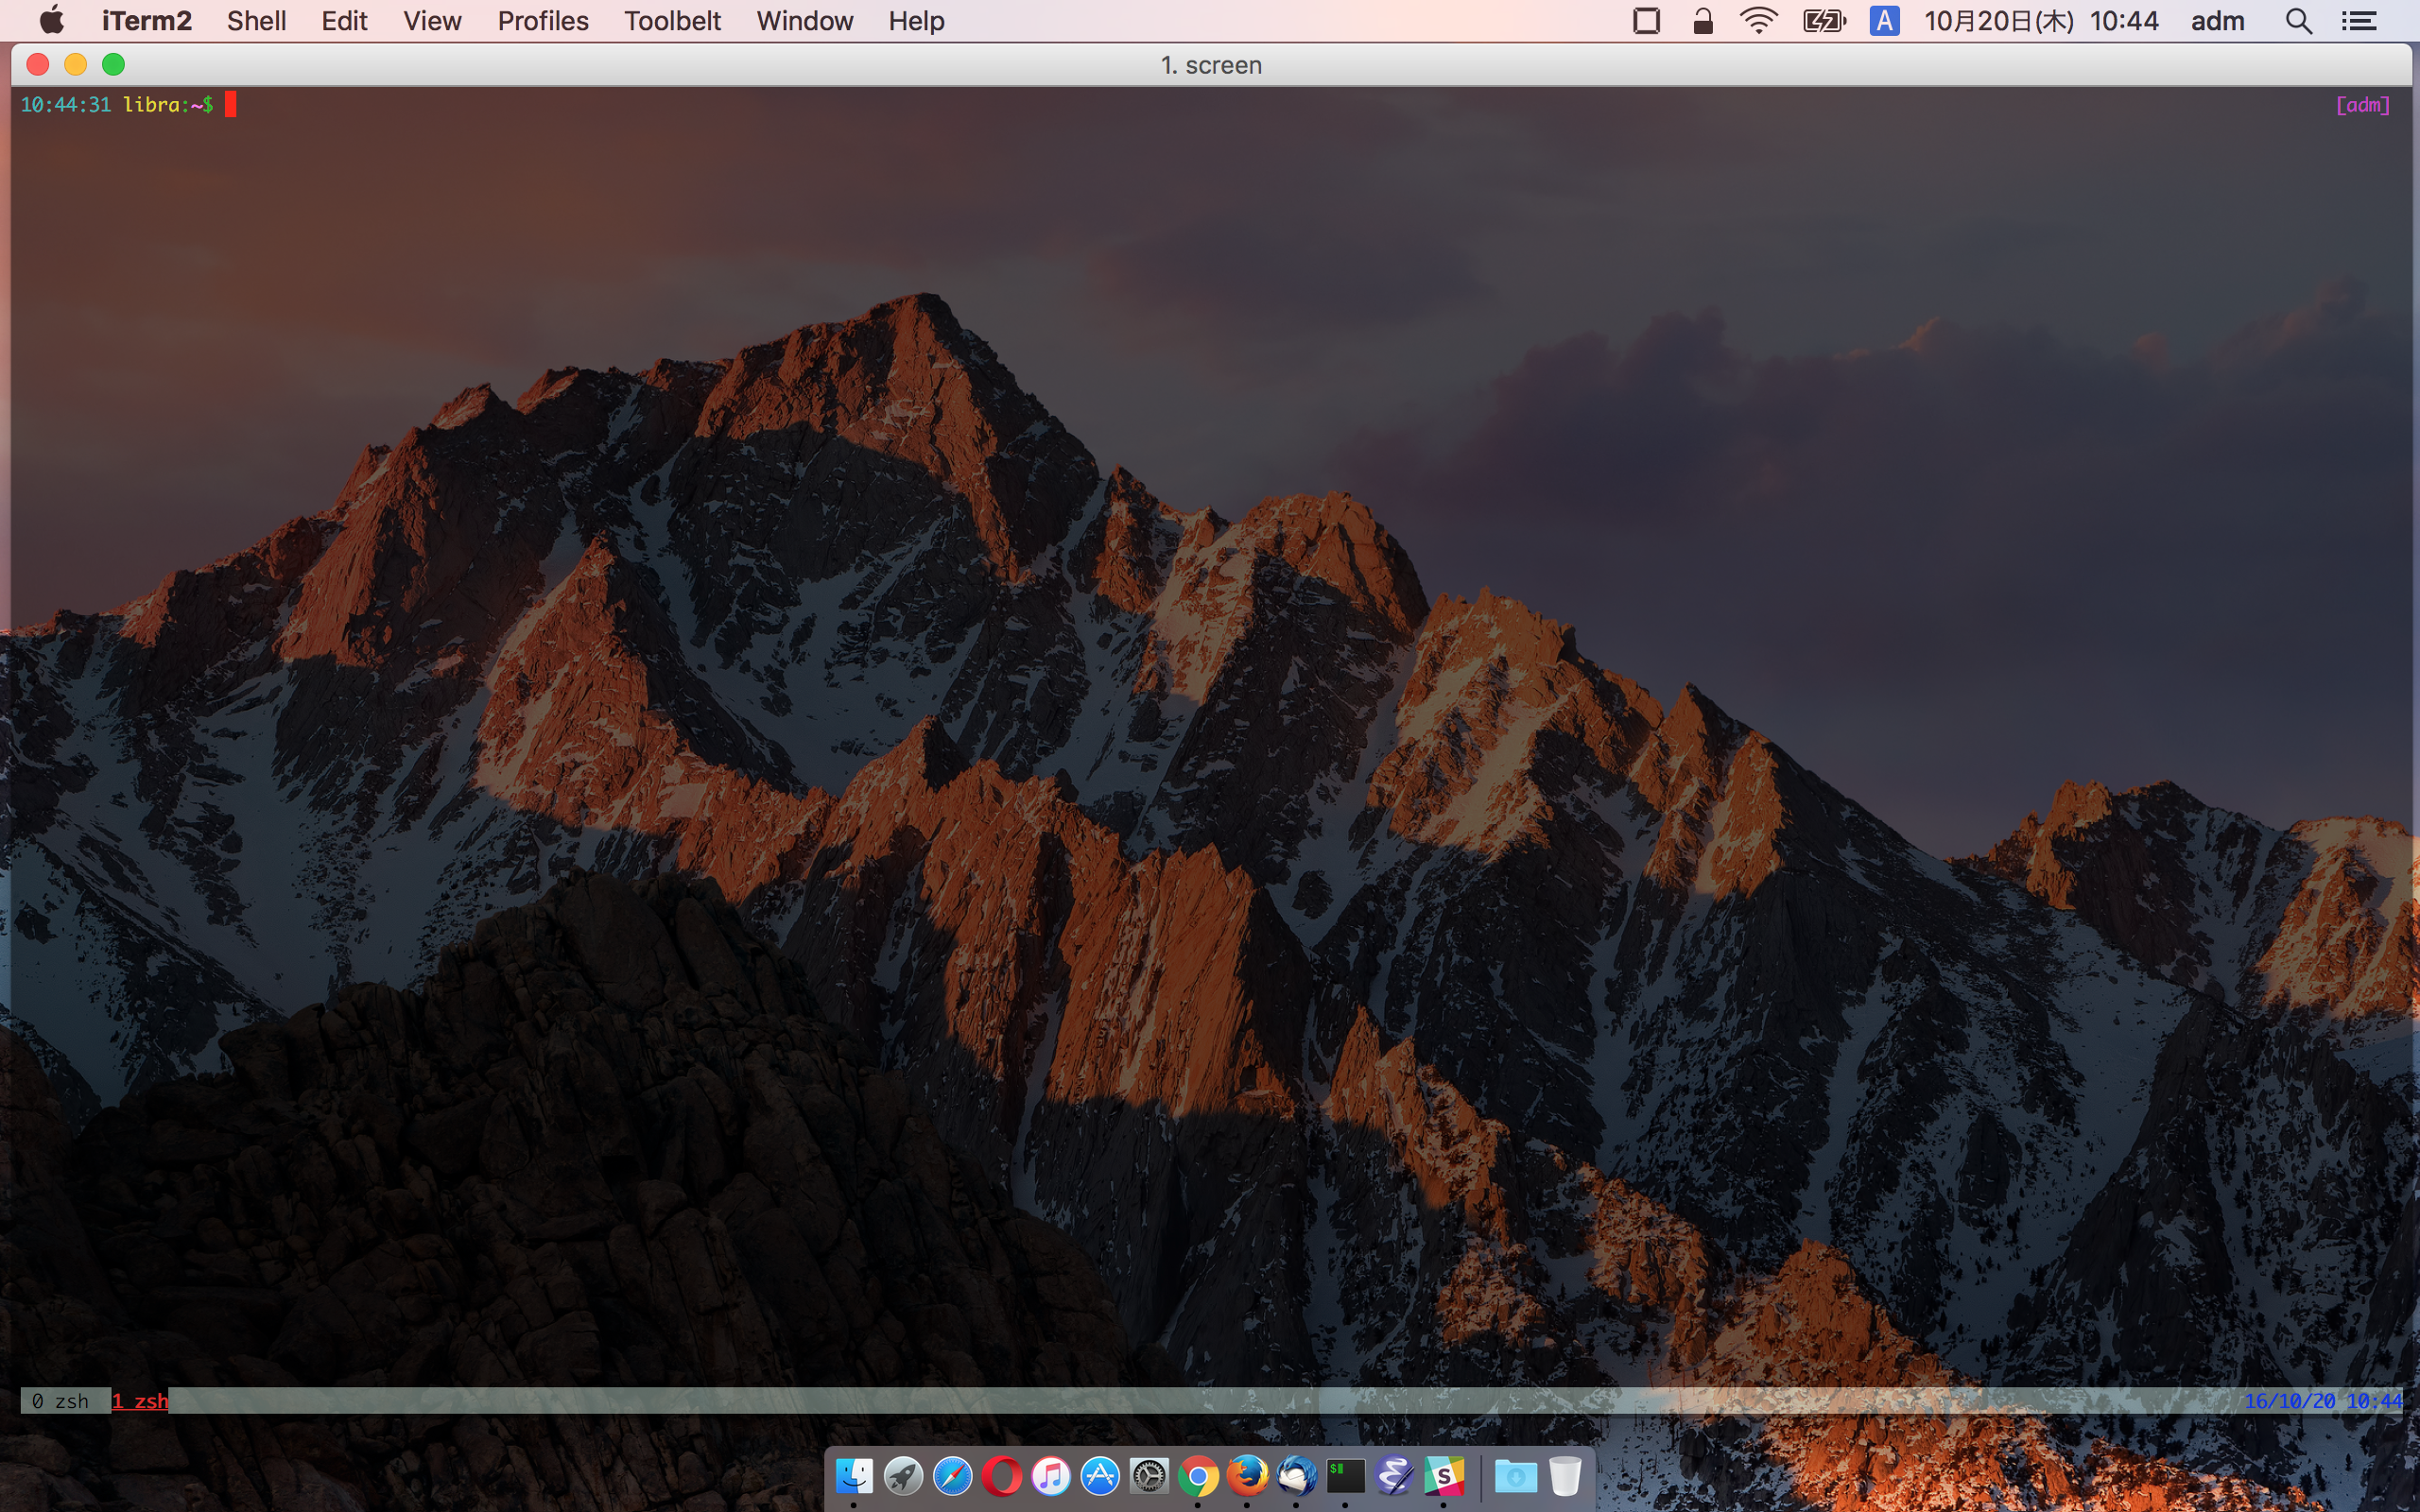
Task: Open Slack from the Dock
Action: click(x=1443, y=1476)
